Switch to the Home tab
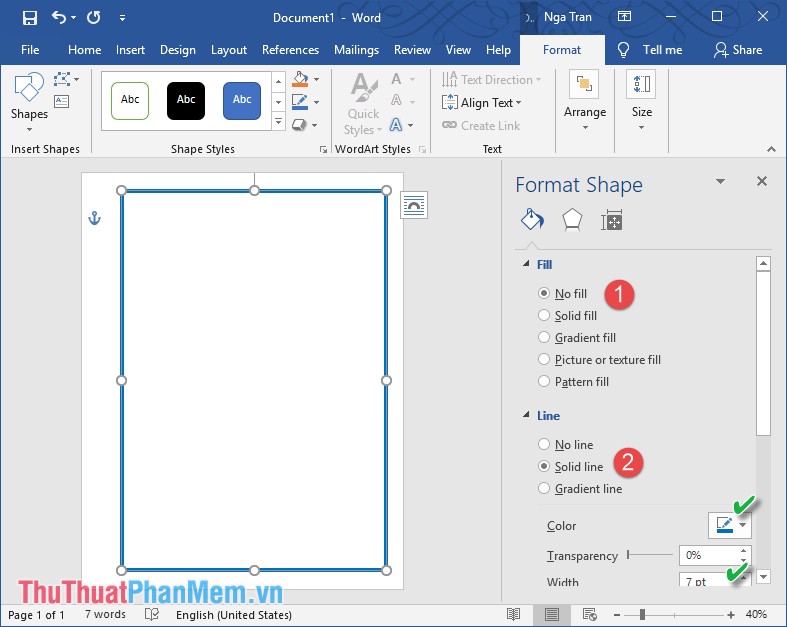 tap(84, 50)
